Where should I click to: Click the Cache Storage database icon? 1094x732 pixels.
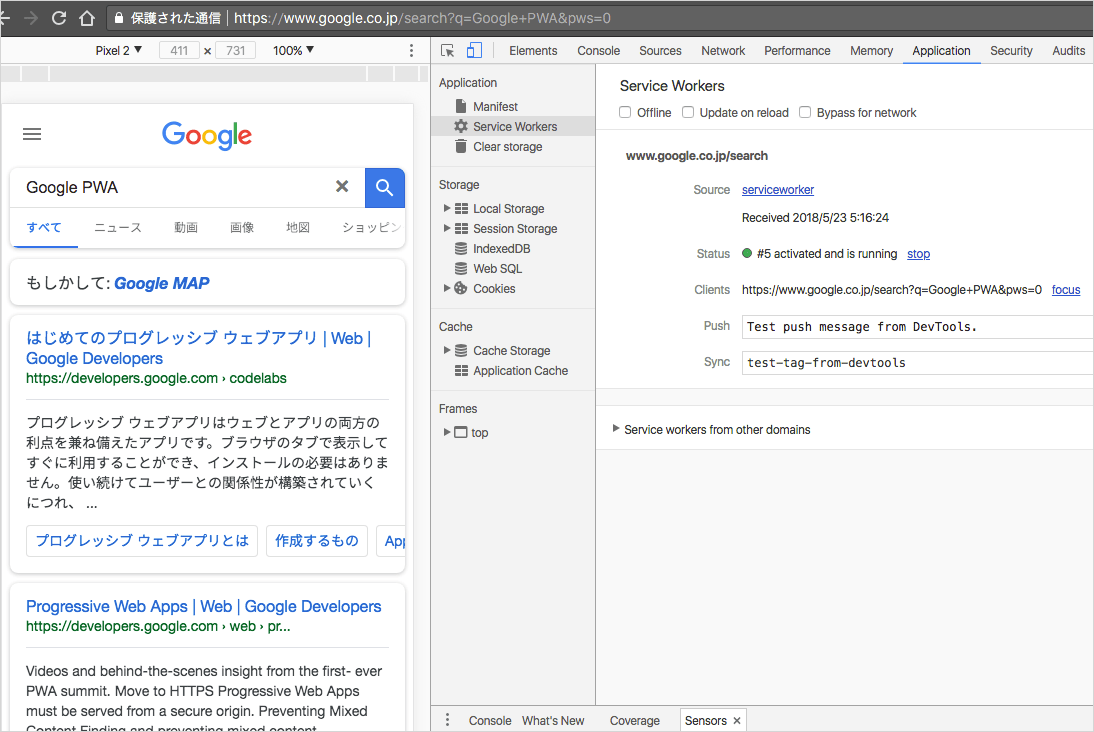460,350
